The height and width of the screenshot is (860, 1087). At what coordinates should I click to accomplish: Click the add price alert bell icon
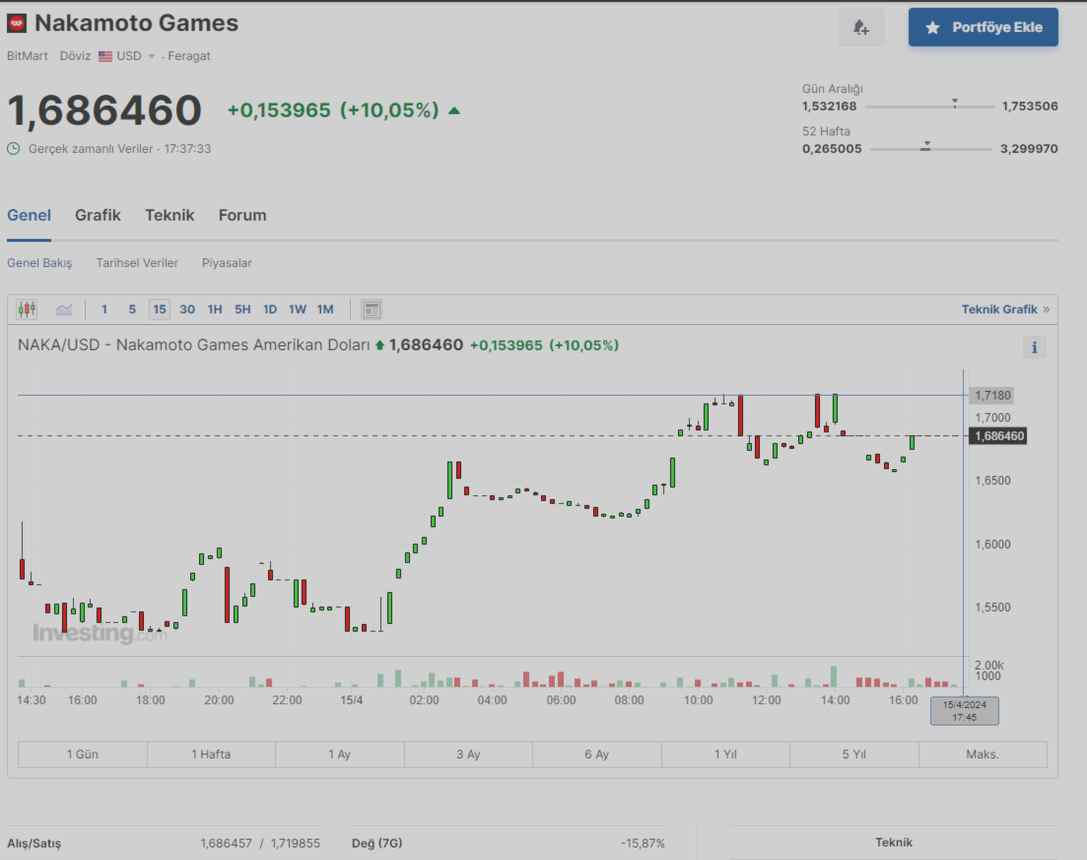(x=861, y=28)
